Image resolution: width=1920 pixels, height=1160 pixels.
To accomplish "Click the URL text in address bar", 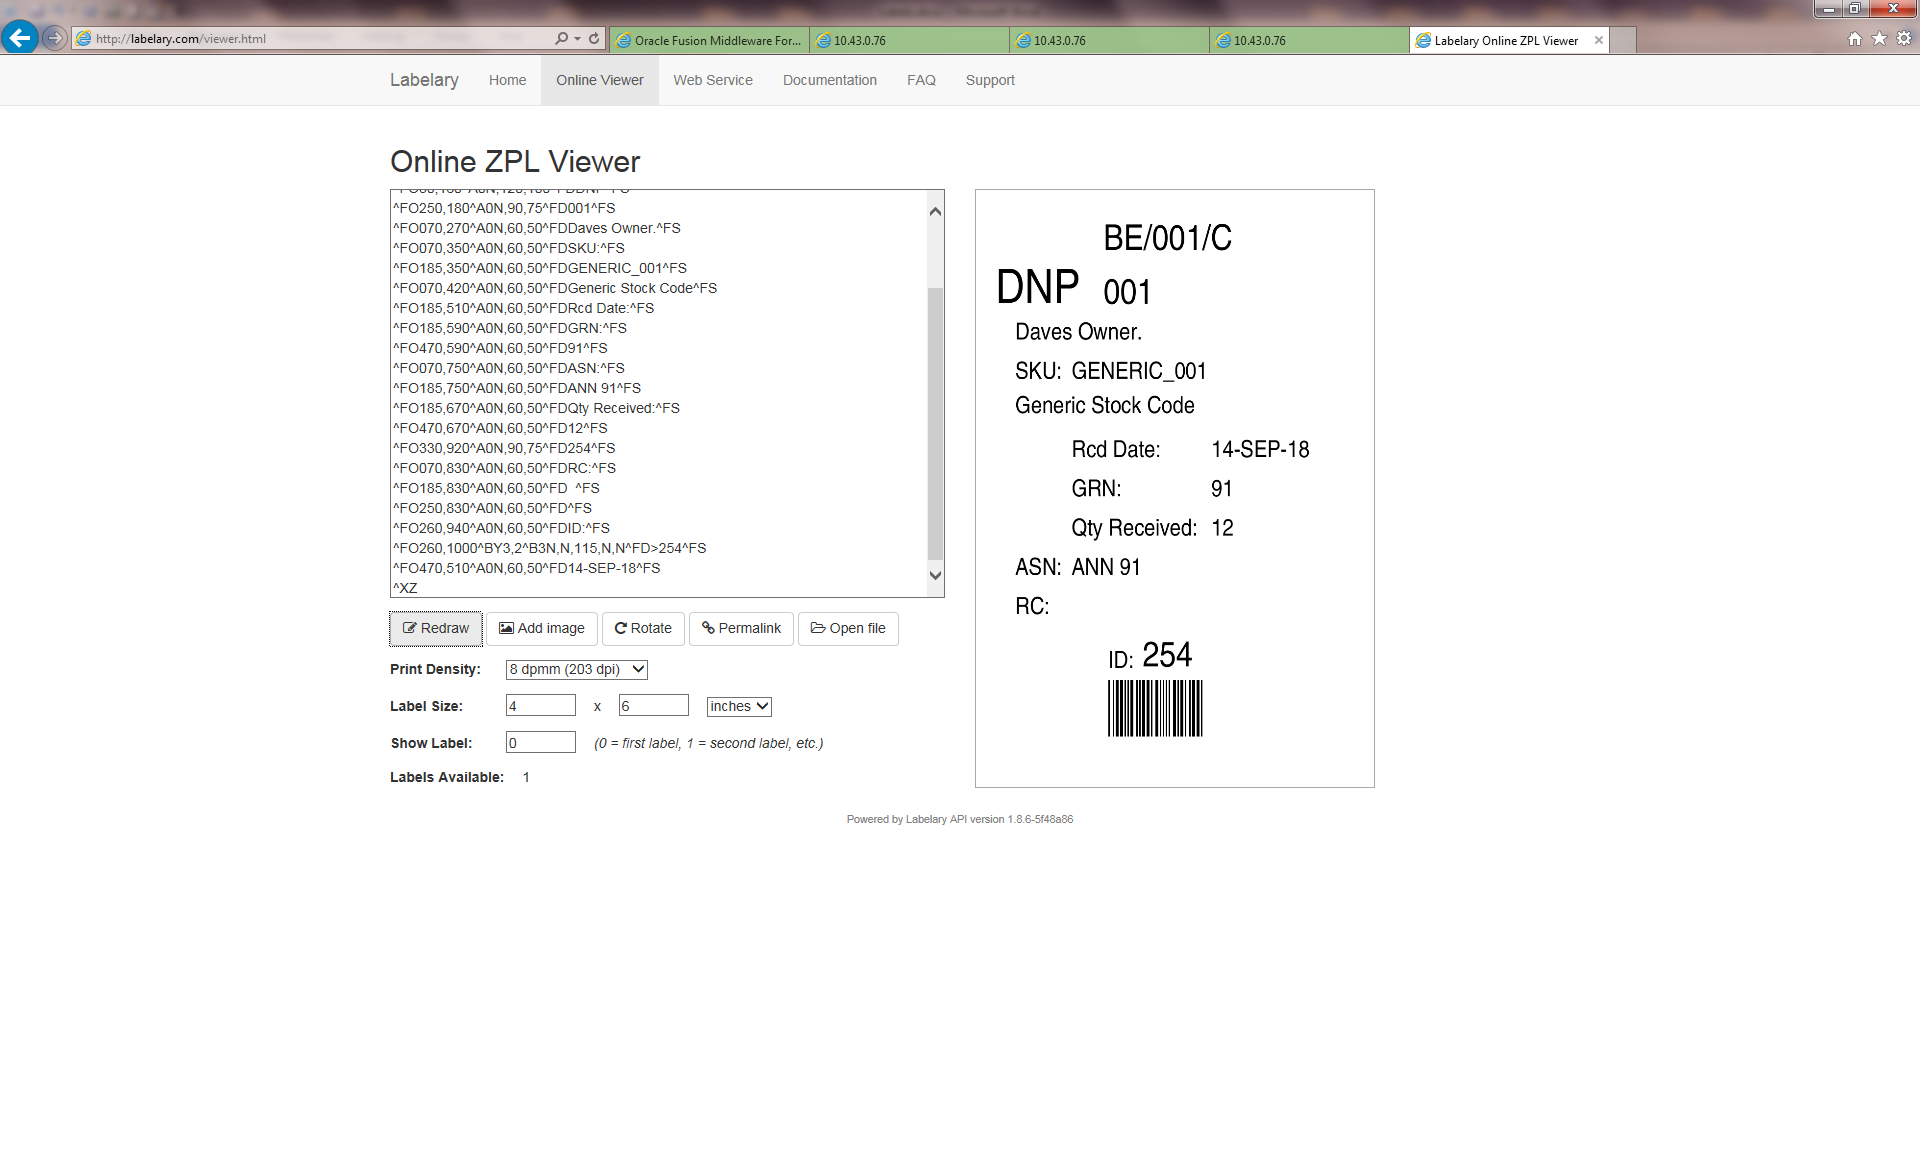I will [x=181, y=39].
